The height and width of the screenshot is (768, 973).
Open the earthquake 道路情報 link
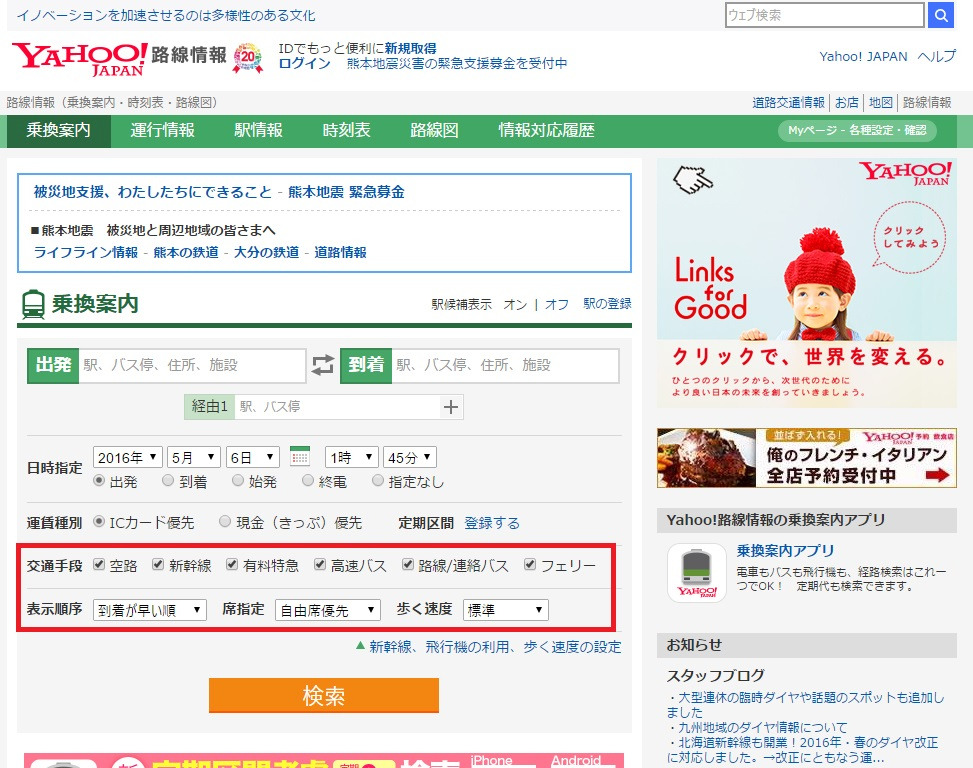click(340, 252)
